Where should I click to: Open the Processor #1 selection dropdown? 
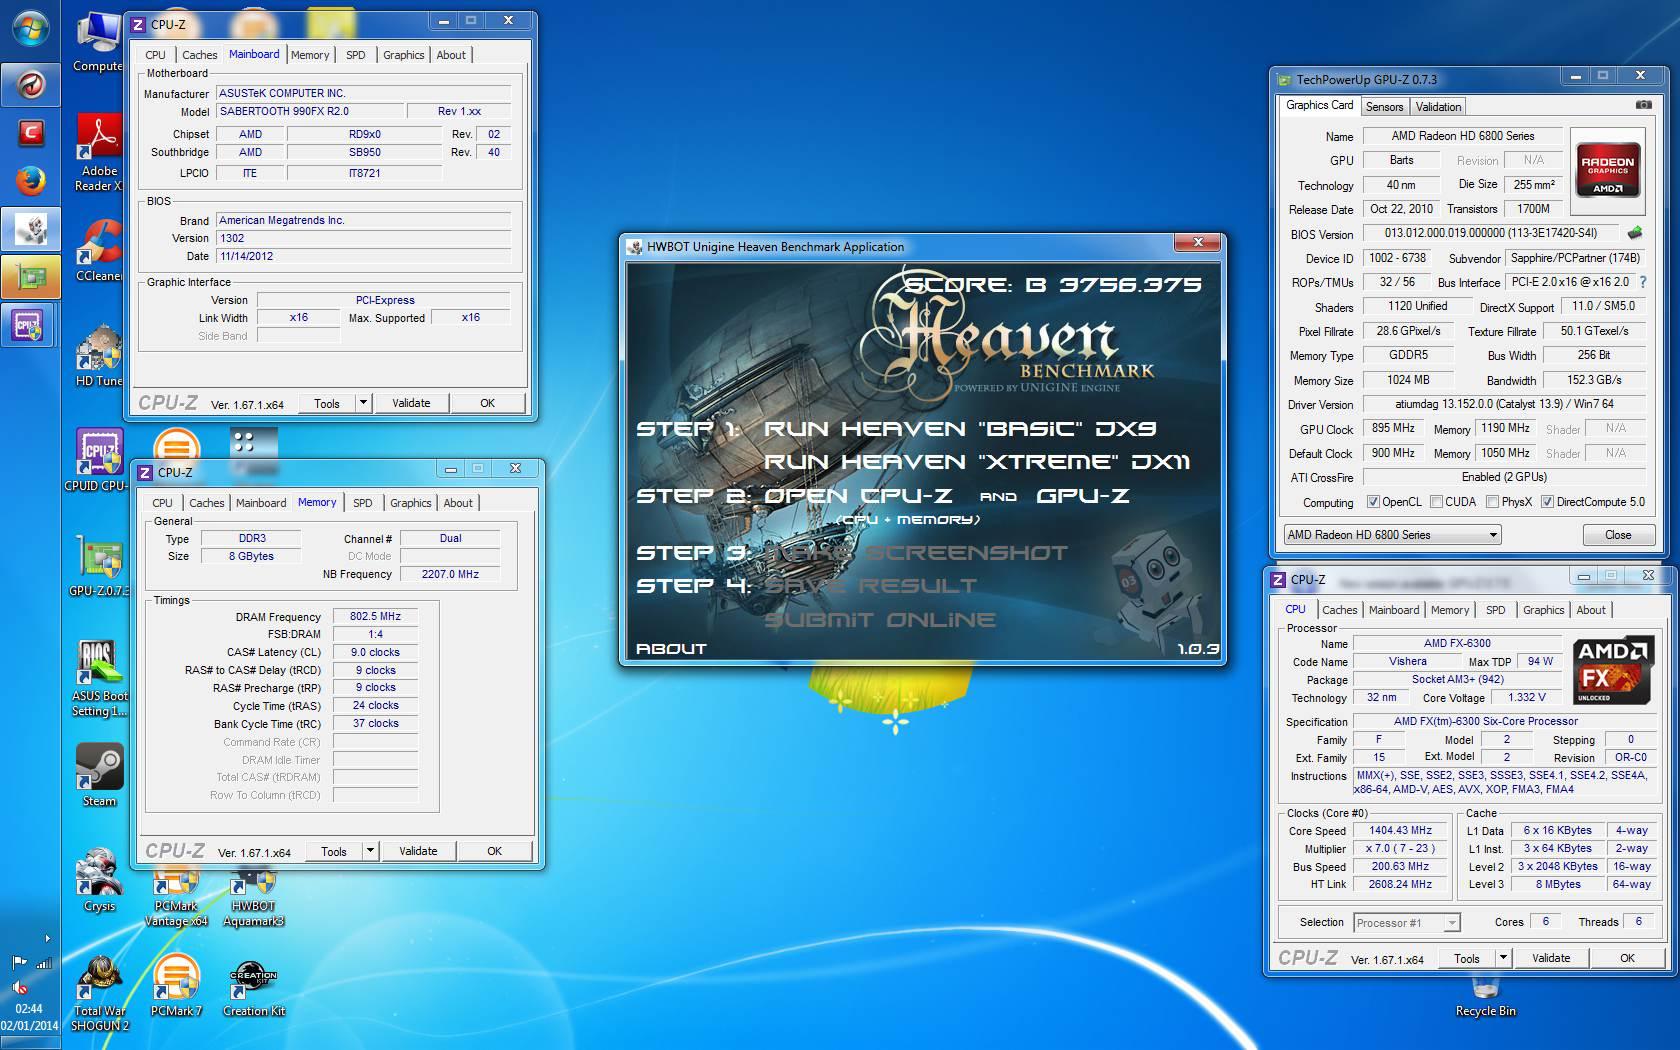(x=1407, y=922)
